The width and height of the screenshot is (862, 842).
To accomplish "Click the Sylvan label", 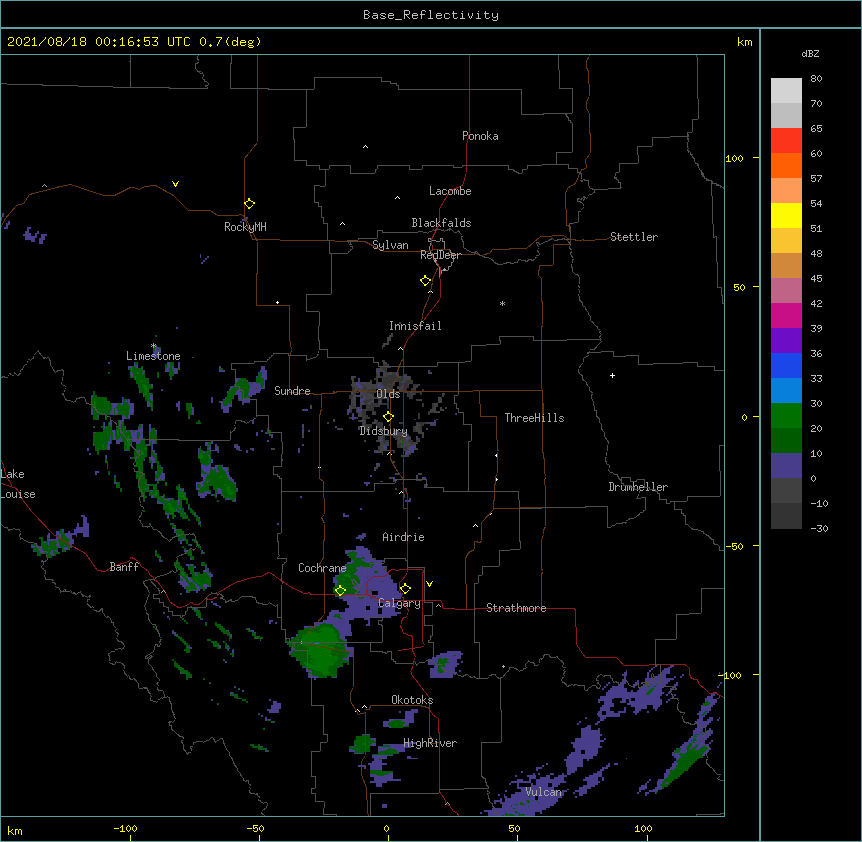I will (390, 245).
